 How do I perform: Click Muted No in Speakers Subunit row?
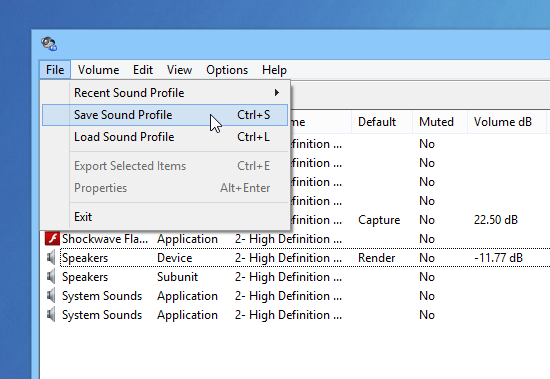point(427,277)
